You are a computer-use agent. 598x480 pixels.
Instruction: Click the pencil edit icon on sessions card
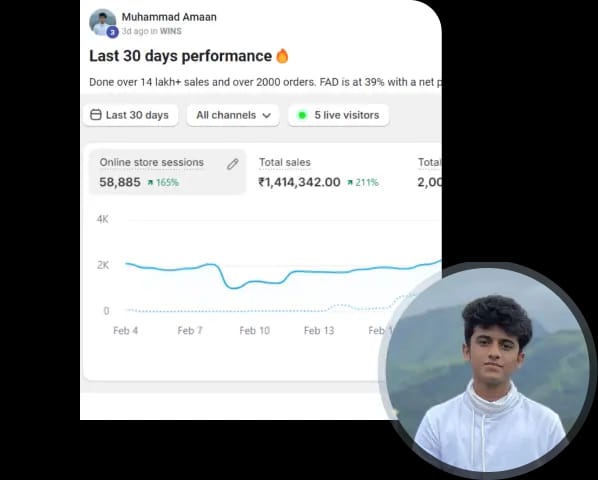[233, 164]
